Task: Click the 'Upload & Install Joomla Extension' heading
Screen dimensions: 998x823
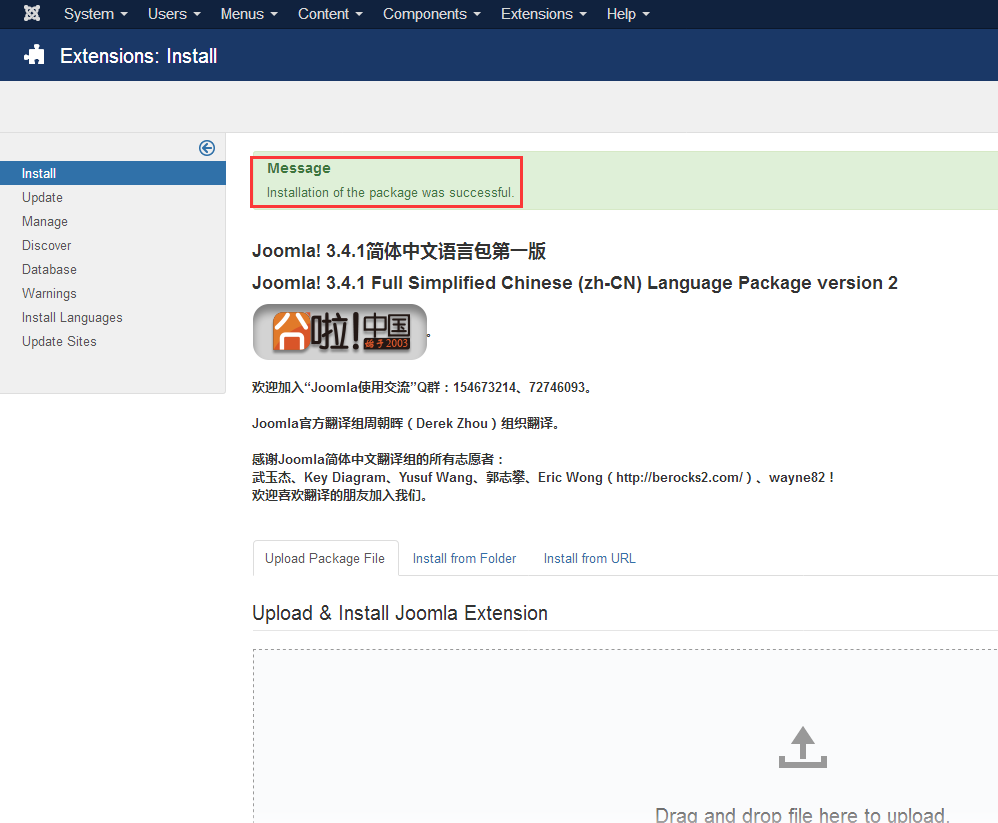Action: point(400,613)
